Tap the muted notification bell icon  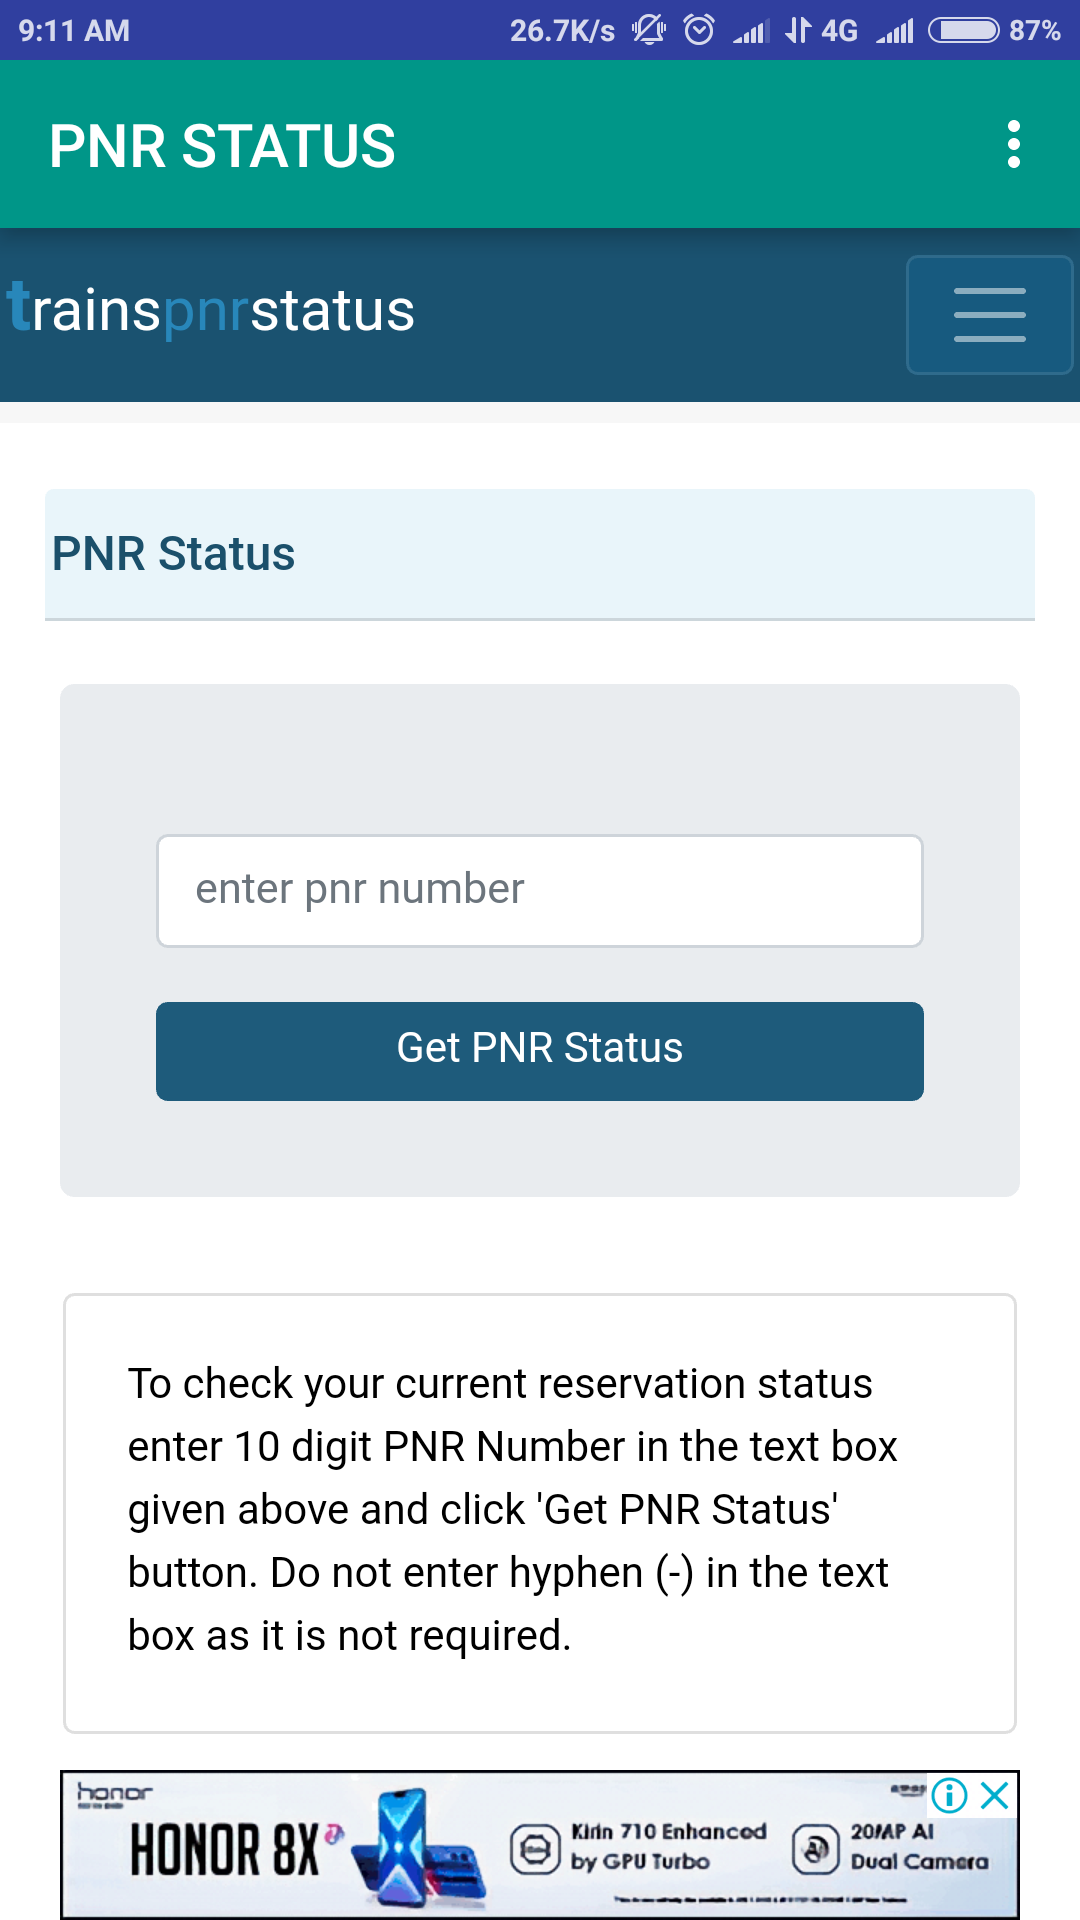pos(648,30)
